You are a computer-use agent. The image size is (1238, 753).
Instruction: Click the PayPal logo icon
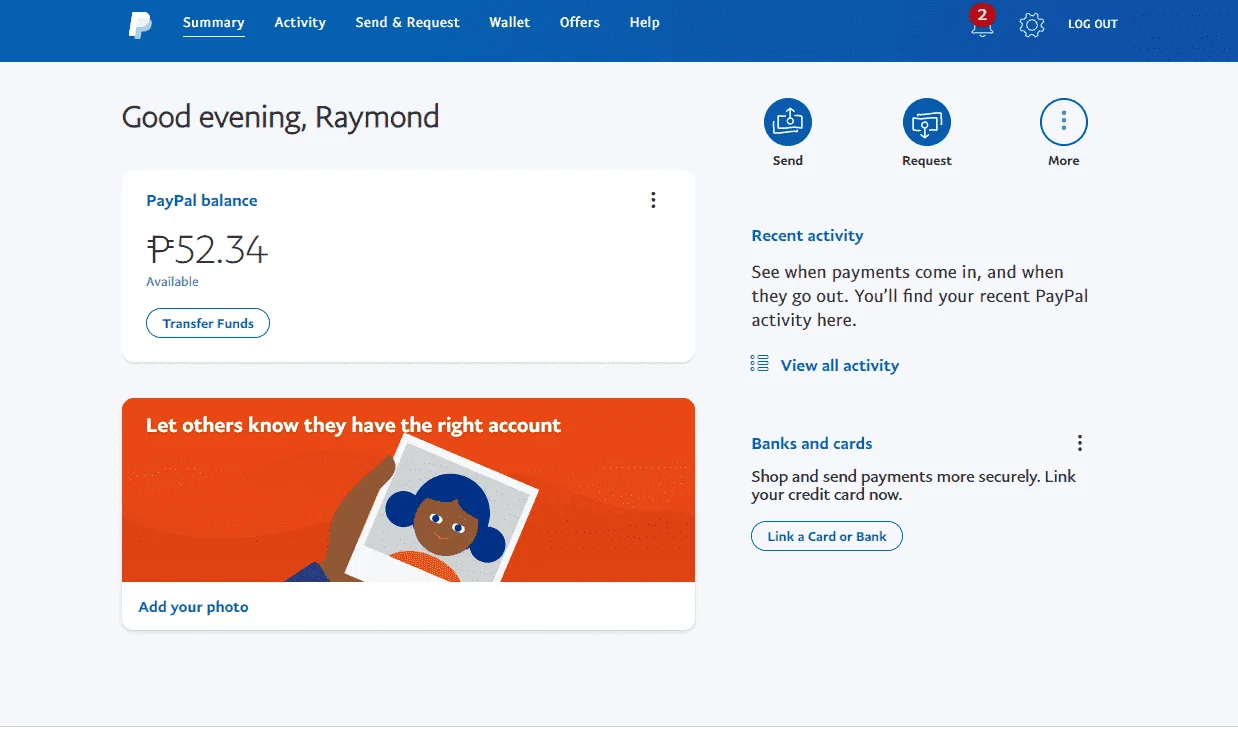pyautogui.click(x=140, y=25)
